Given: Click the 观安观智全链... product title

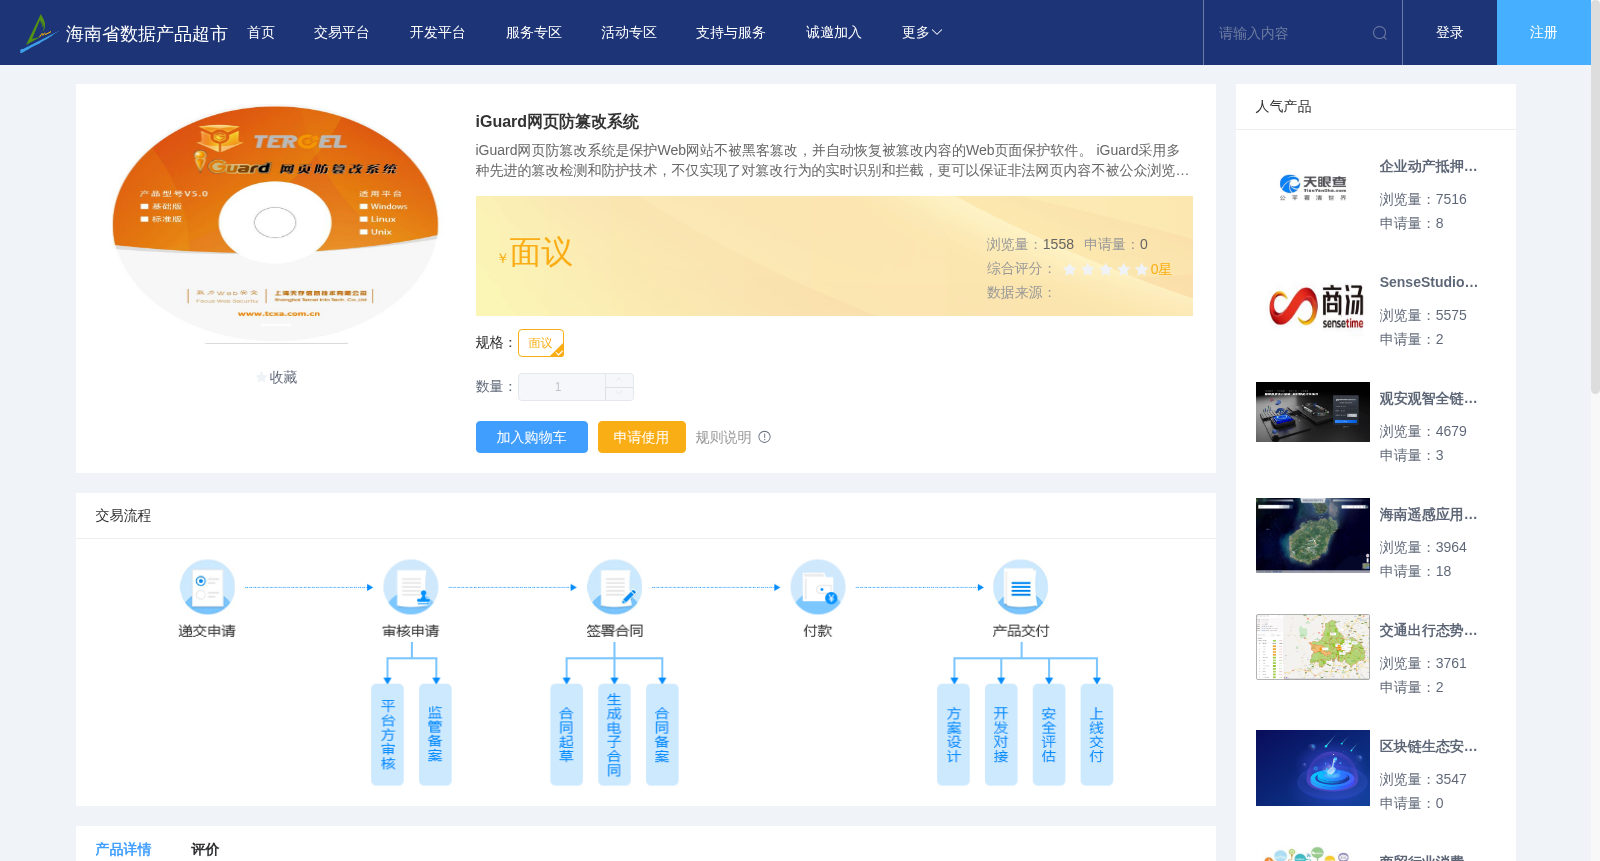Looking at the screenshot, I should (1428, 399).
